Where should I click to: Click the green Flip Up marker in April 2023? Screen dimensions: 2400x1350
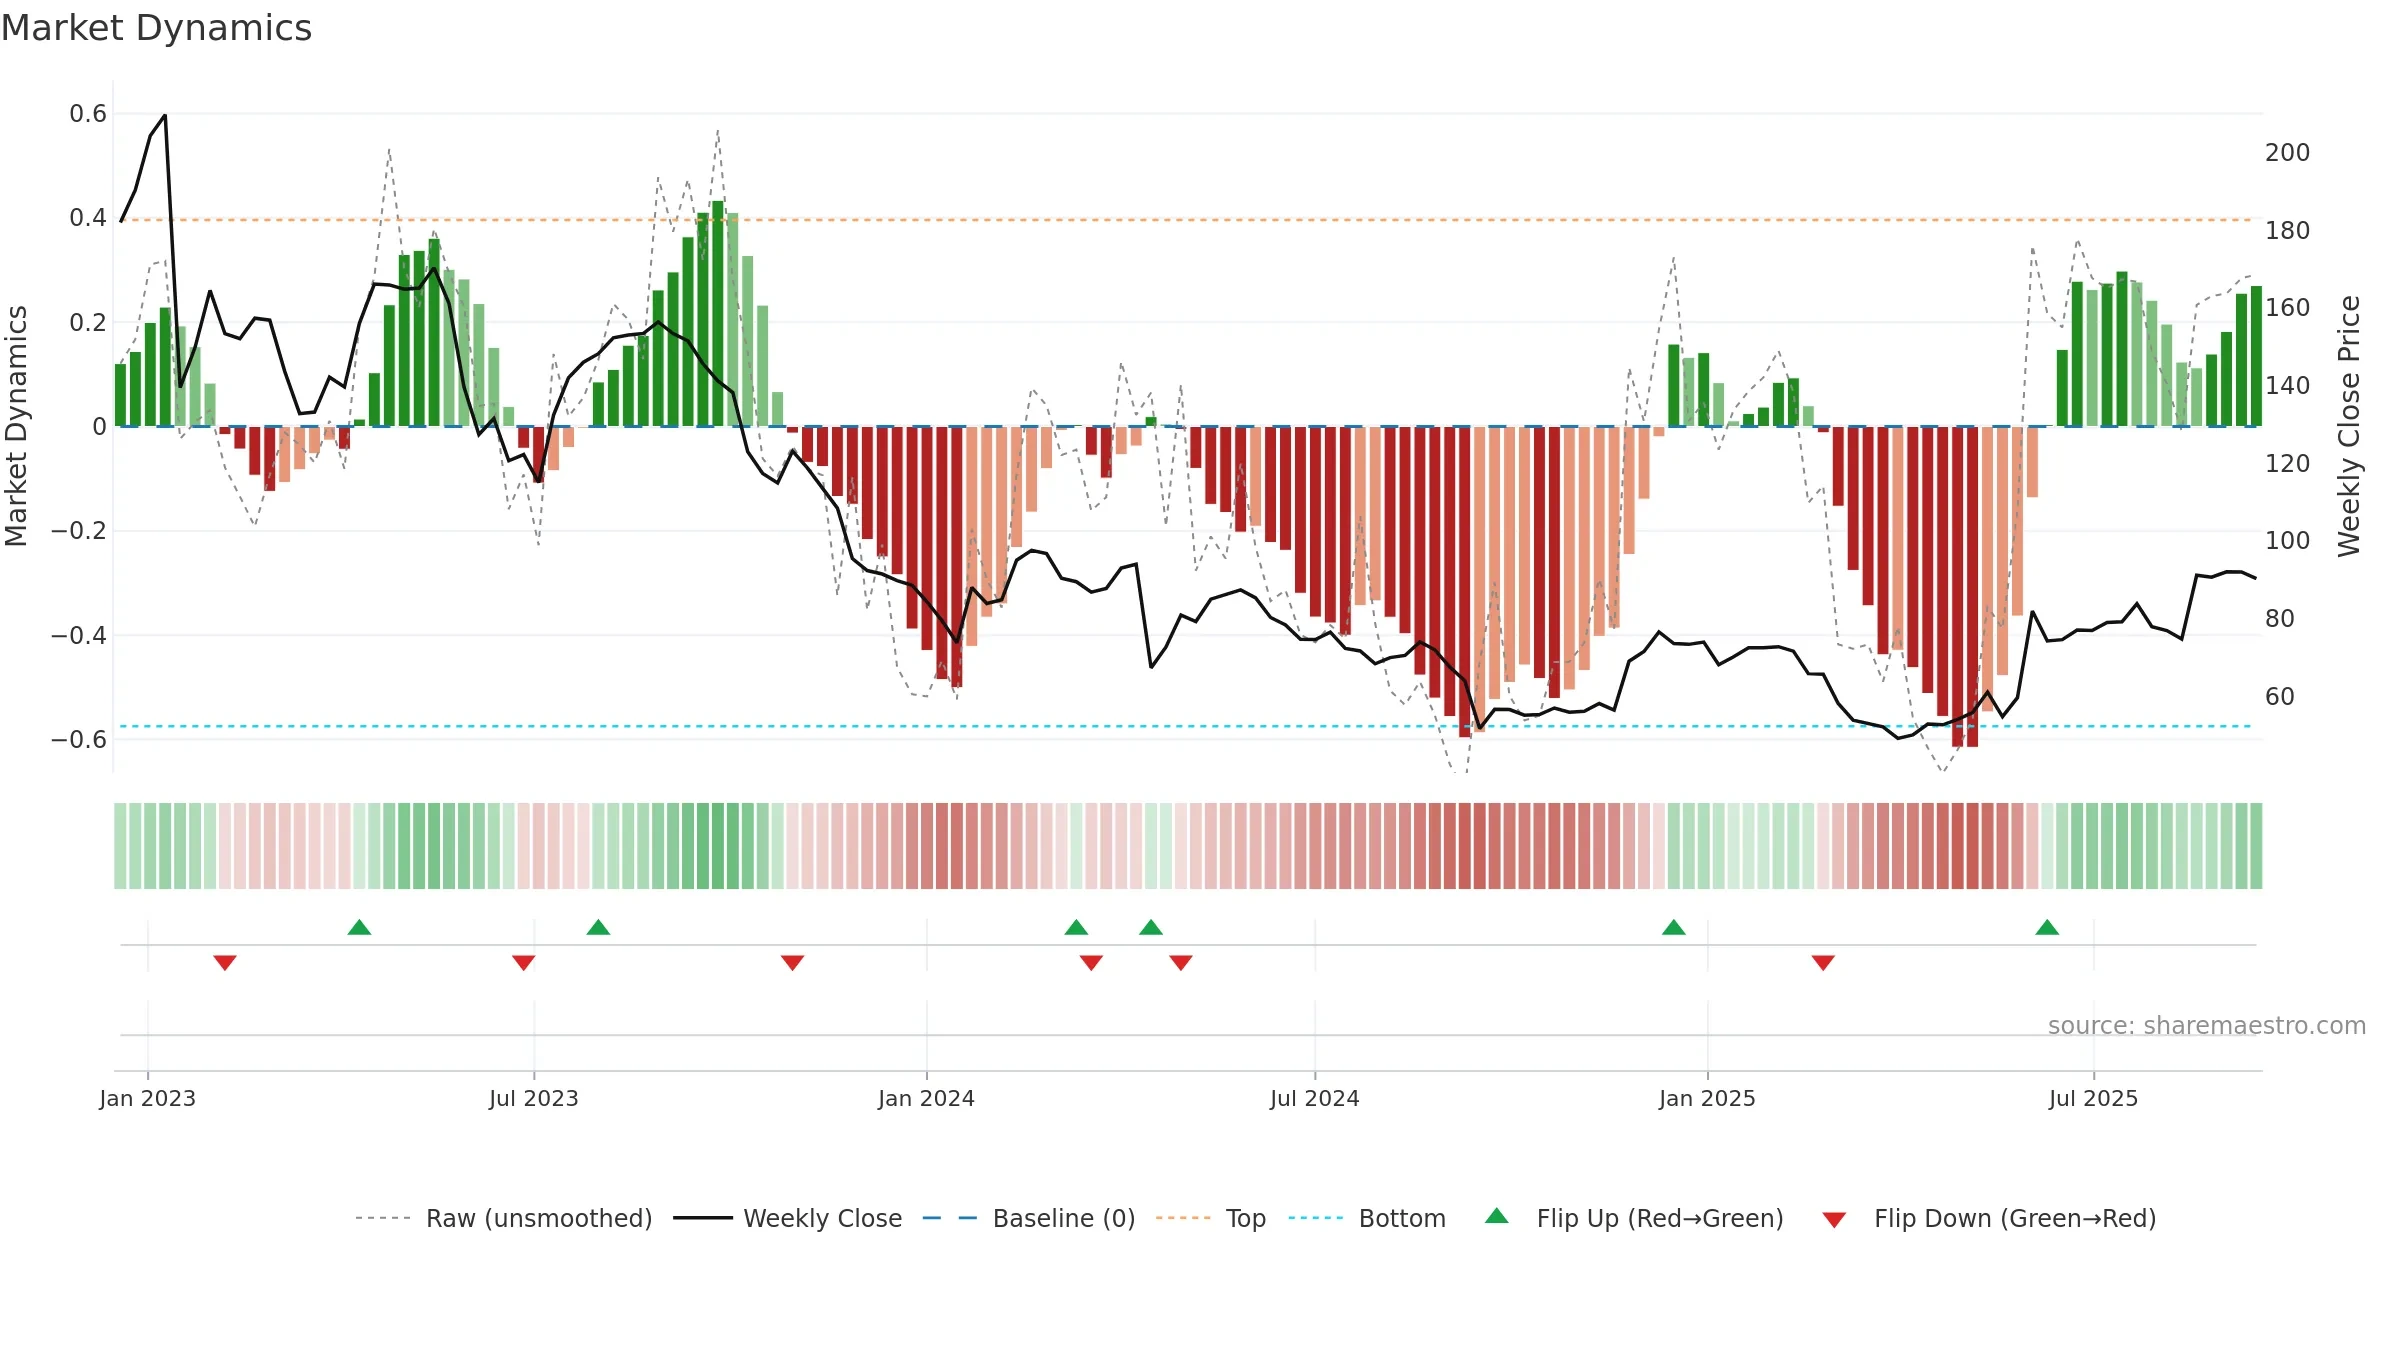(359, 927)
